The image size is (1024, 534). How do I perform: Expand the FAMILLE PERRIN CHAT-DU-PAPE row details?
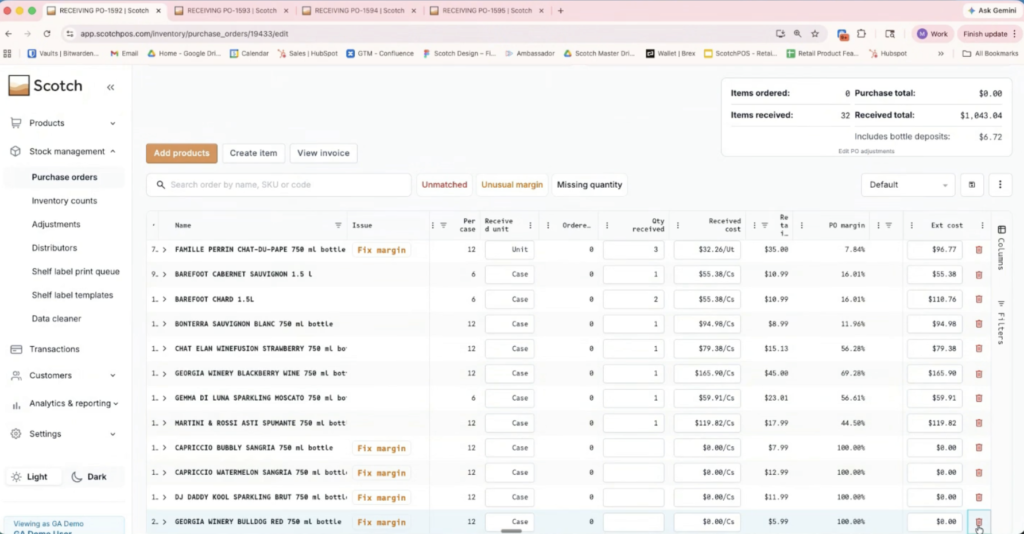(x=165, y=249)
